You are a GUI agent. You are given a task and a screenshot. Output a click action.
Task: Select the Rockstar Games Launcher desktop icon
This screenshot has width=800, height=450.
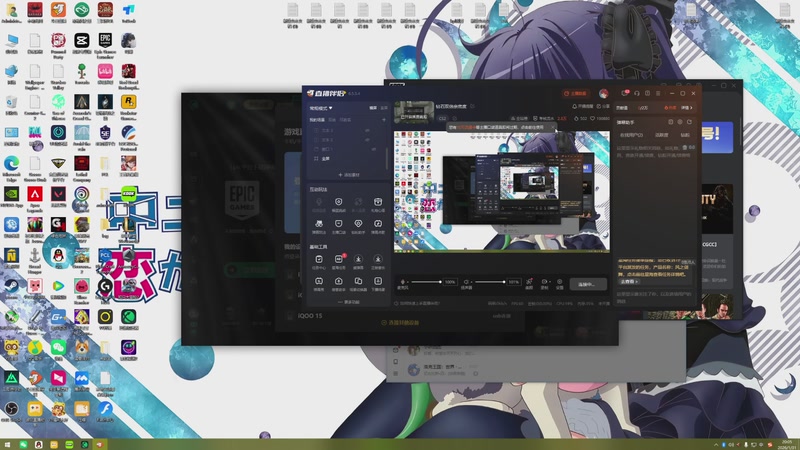[x=129, y=102]
